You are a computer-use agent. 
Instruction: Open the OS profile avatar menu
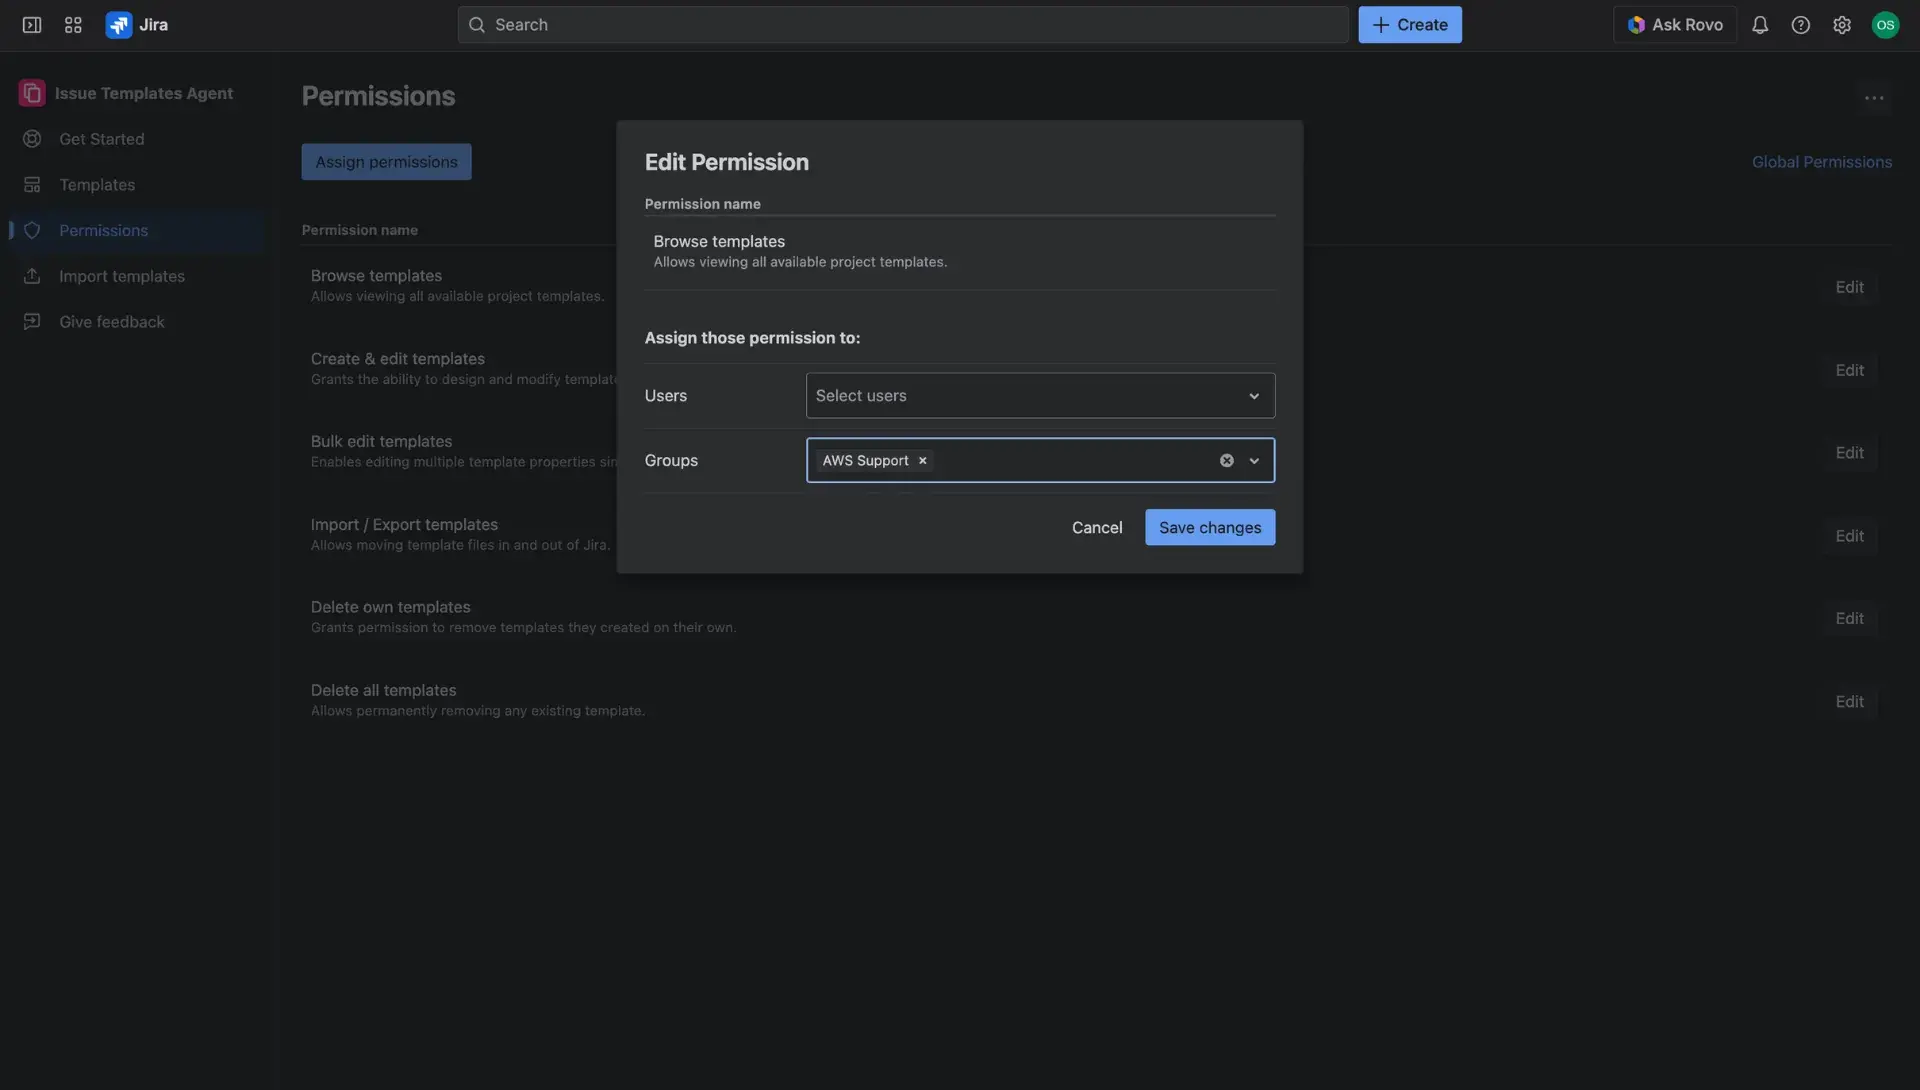pyautogui.click(x=1887, y=24)
